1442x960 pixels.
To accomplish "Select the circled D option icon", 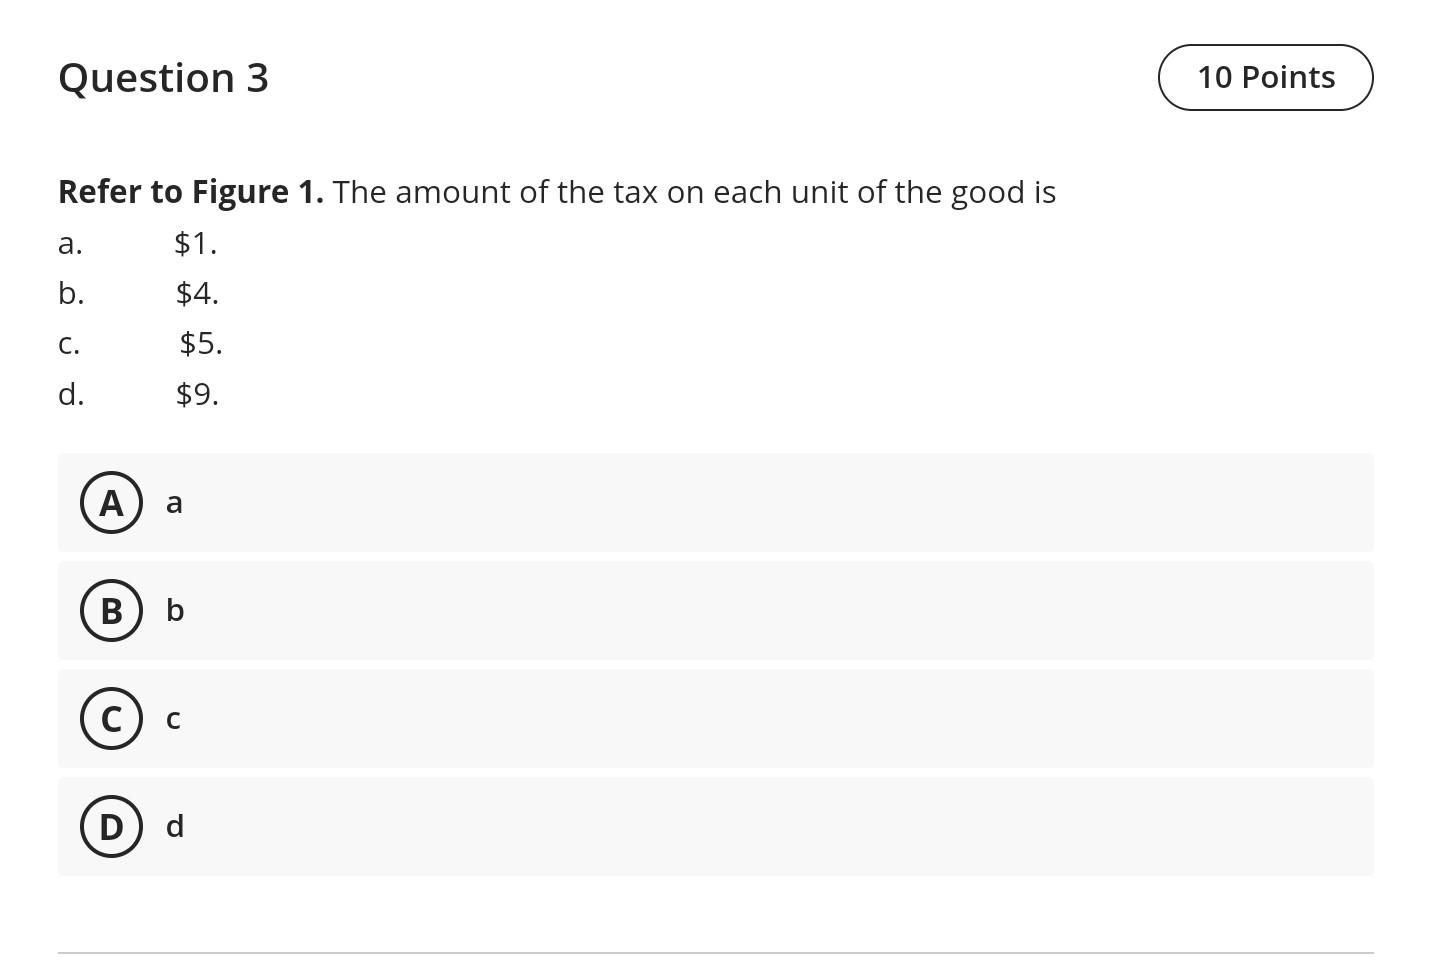I will pyautogui.click(x=111, y=826).
